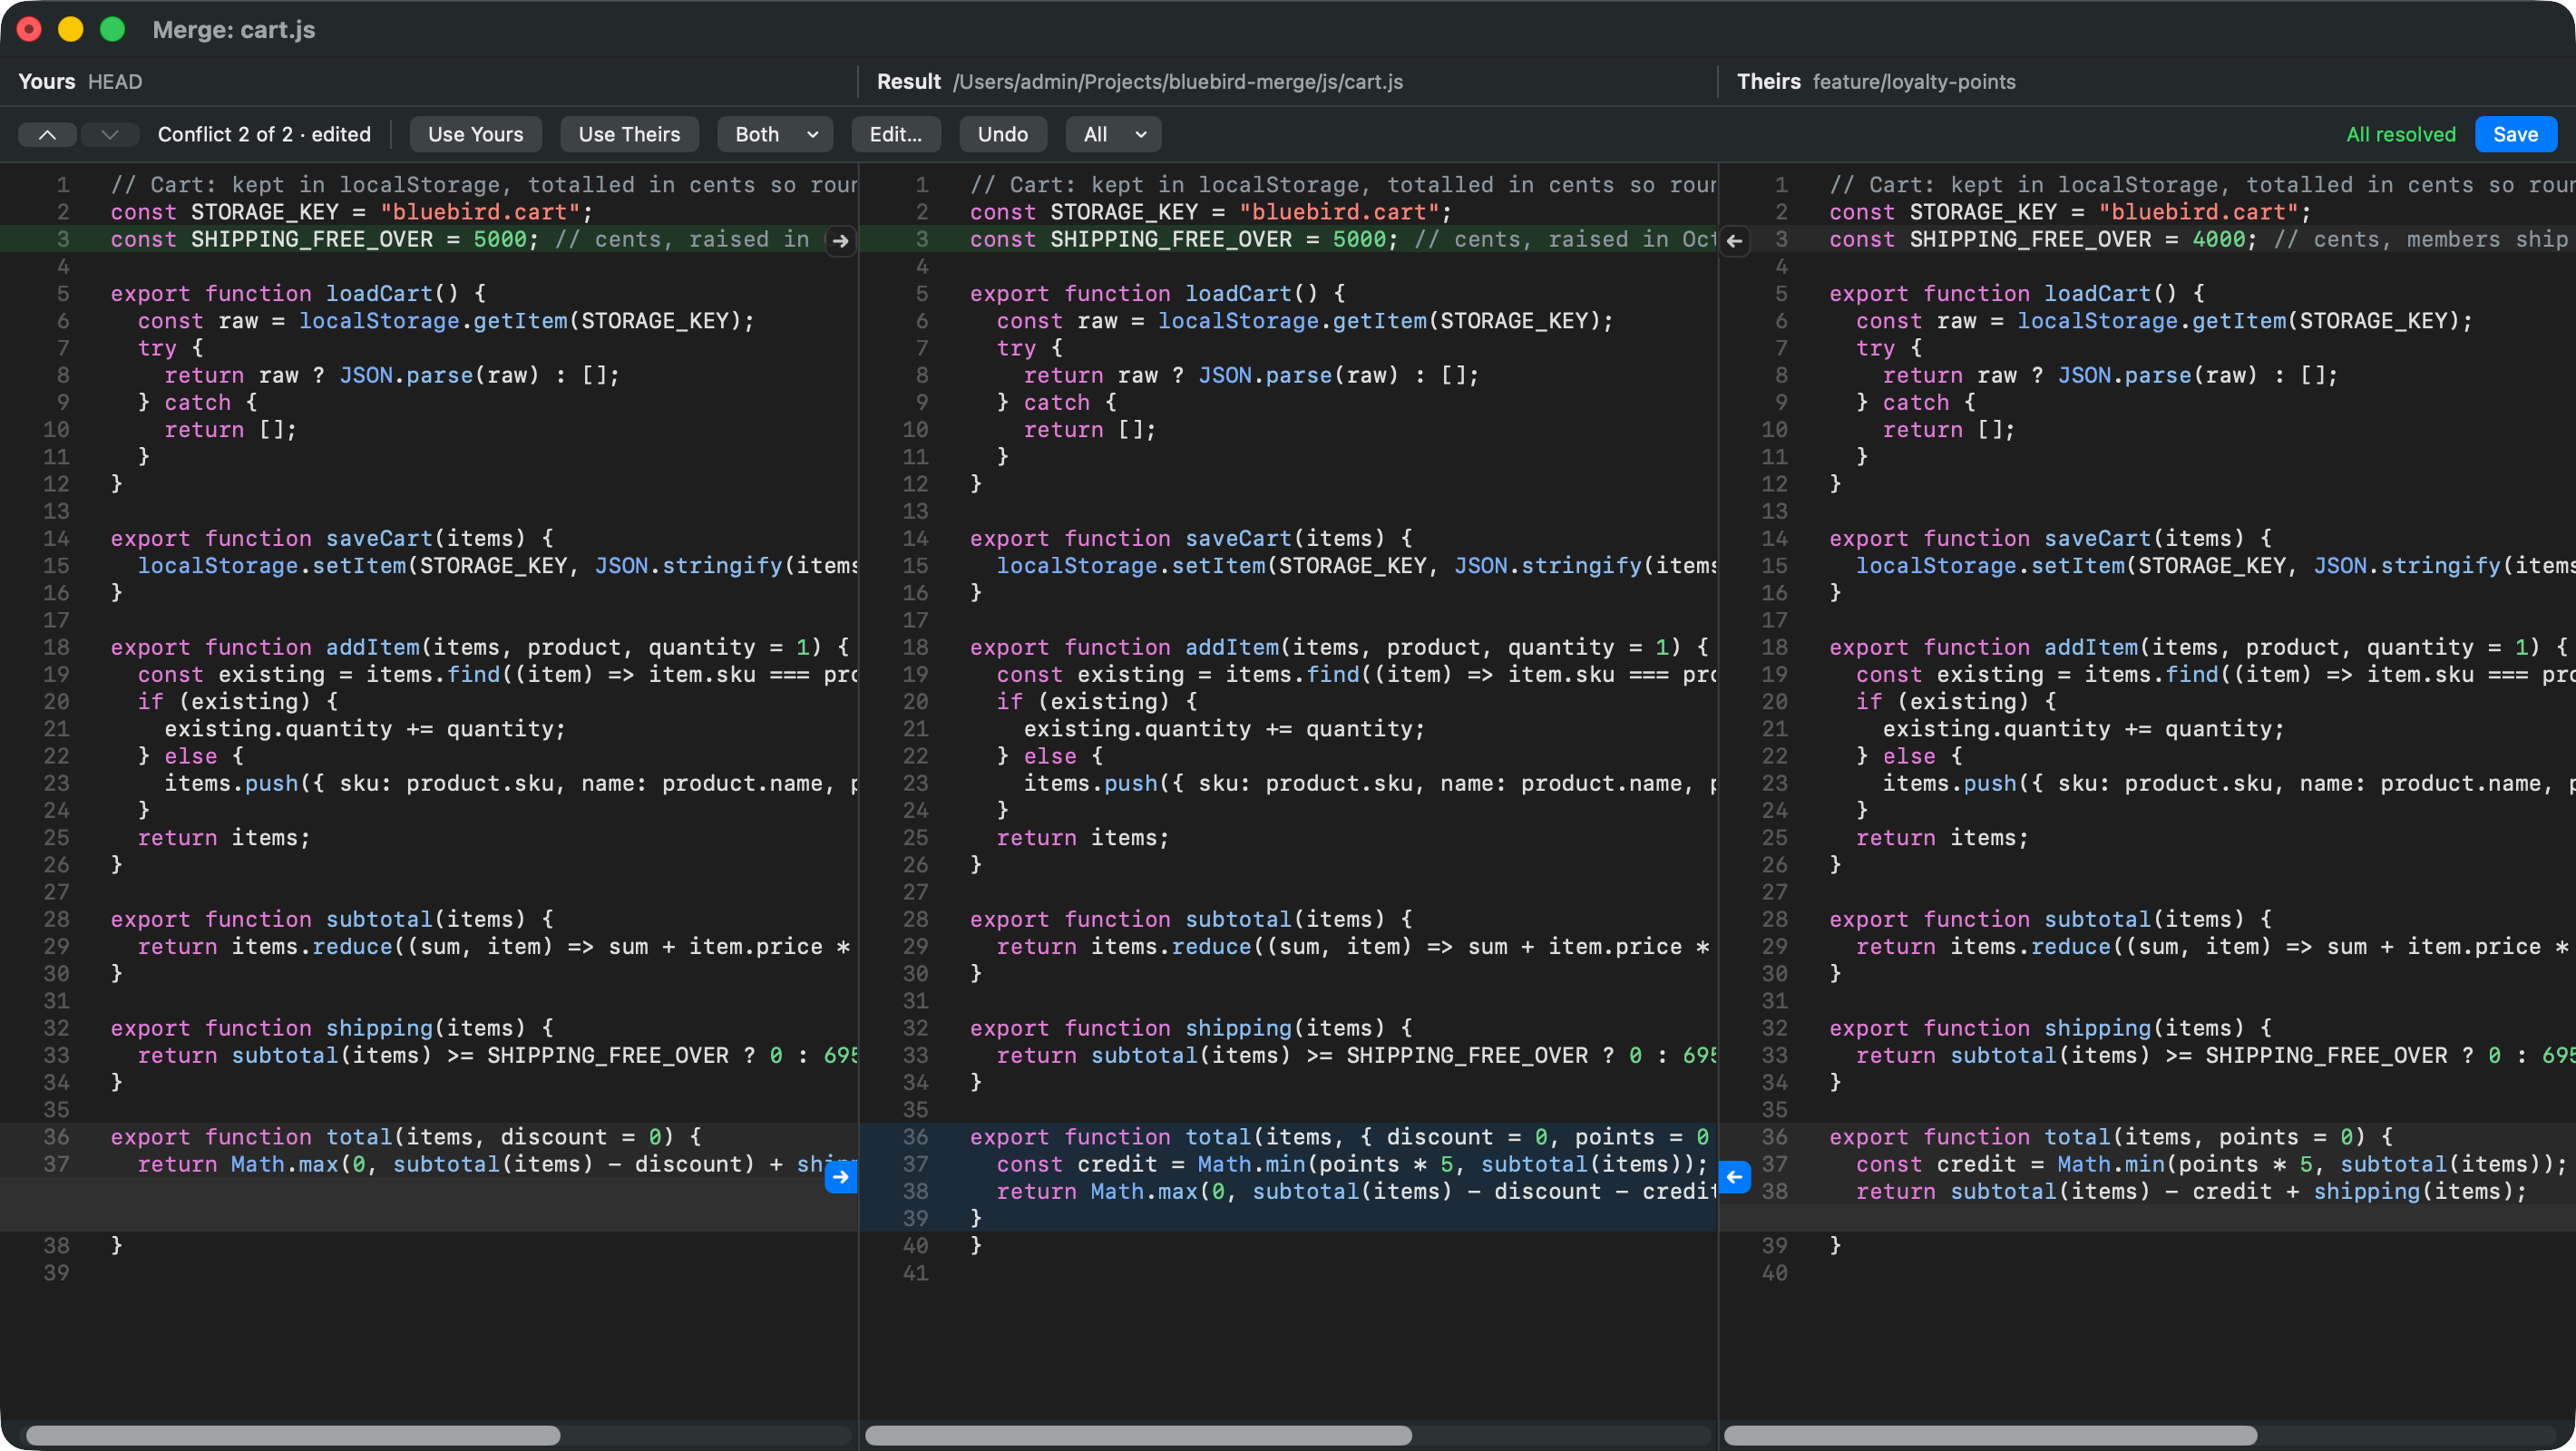Apply Theirs blue arrow on line 37
The image size is (2576, 1451).
click(x=1735, y=1177)
